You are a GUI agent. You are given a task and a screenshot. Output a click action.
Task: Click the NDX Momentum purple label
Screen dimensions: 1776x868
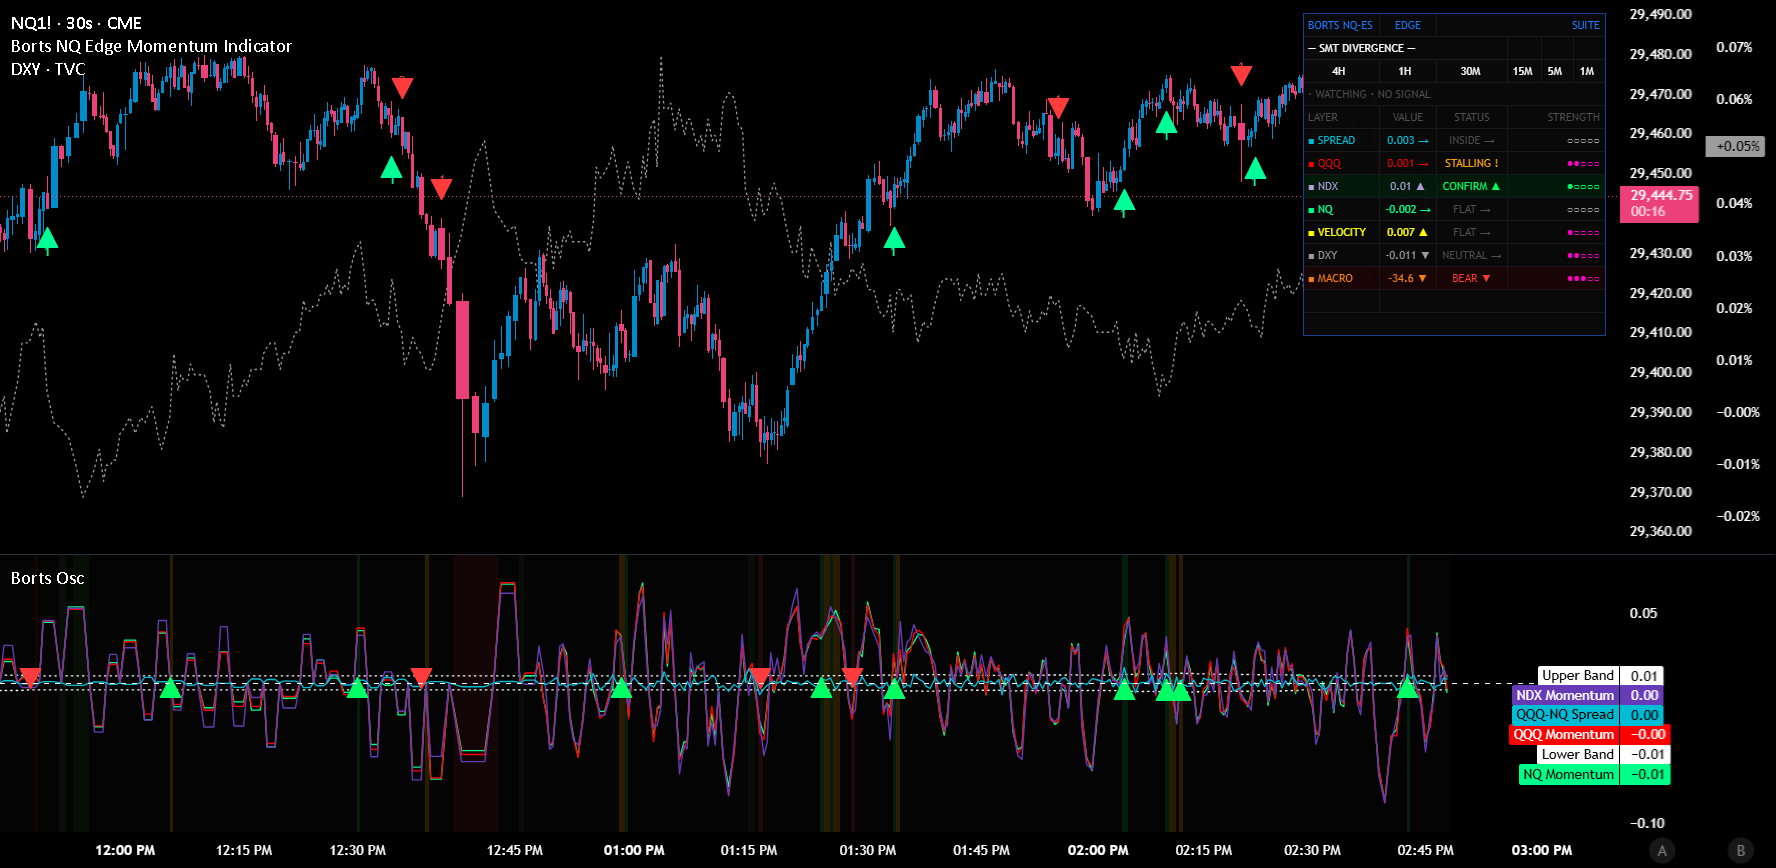[1588, 695]
